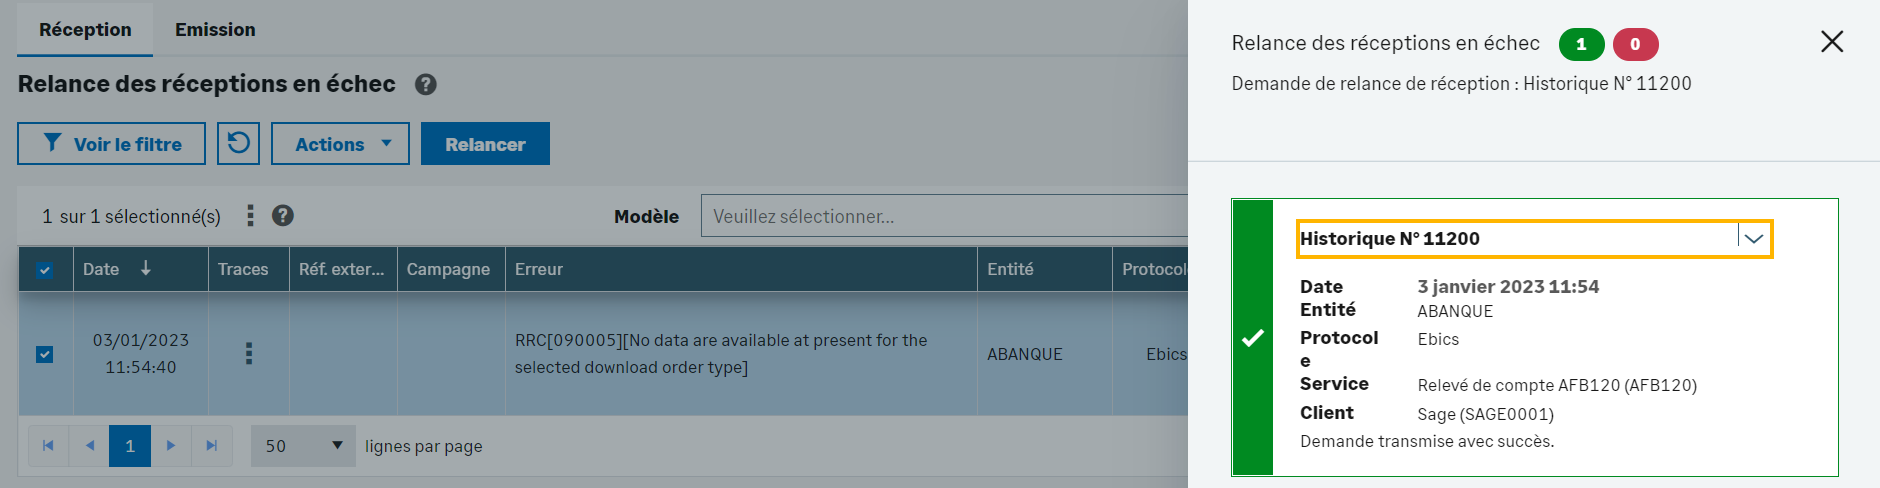The width and height of the screenshot is (1880, 488).
Task: Open the Actions dropdown menu
Action: [x=340, y=144]
